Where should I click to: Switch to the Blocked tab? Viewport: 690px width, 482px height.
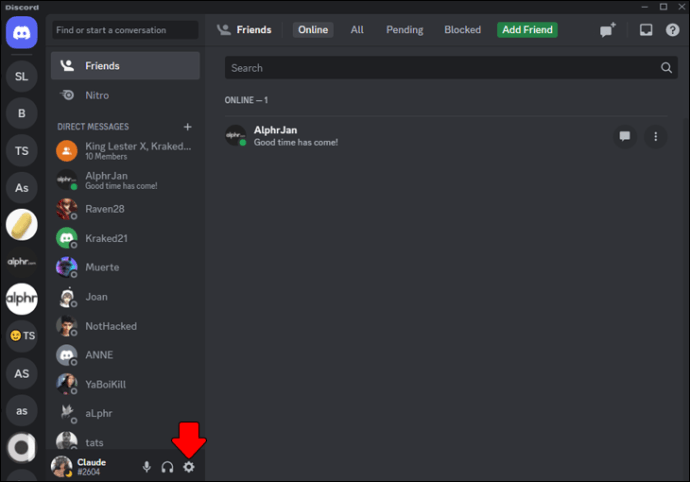[x=462, y=30]
